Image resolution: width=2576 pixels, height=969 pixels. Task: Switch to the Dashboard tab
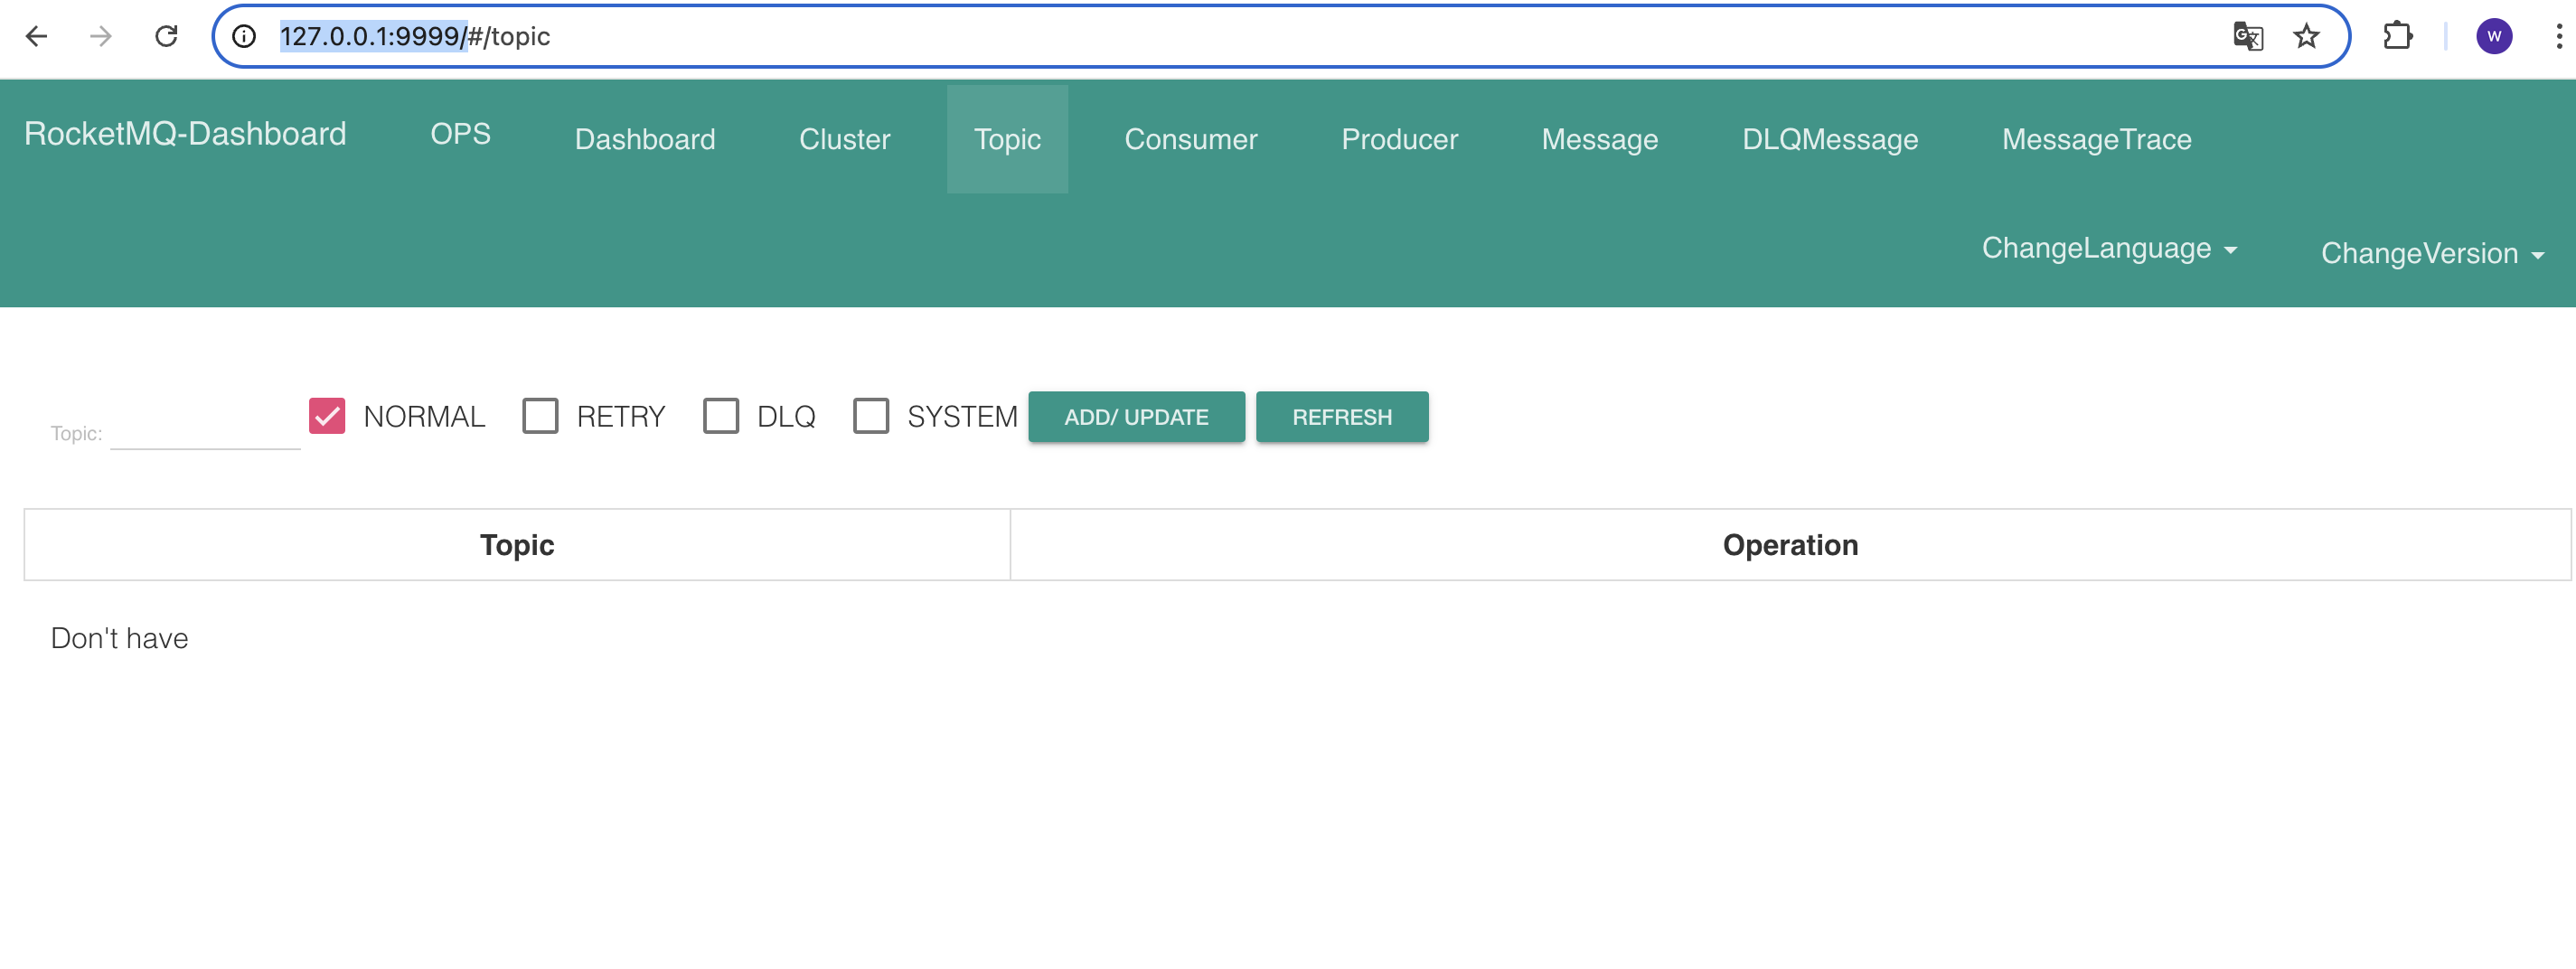[645, 139]
